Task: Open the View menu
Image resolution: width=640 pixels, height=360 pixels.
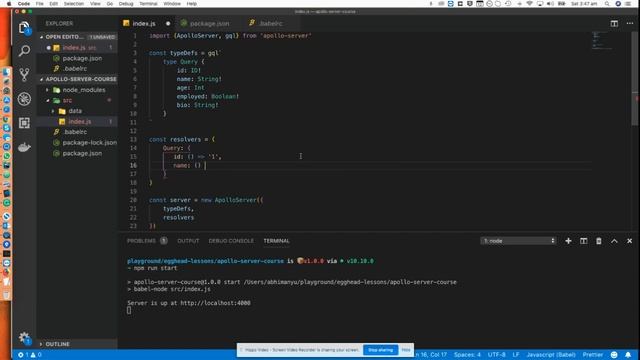Action: click(x=95, y=4)
